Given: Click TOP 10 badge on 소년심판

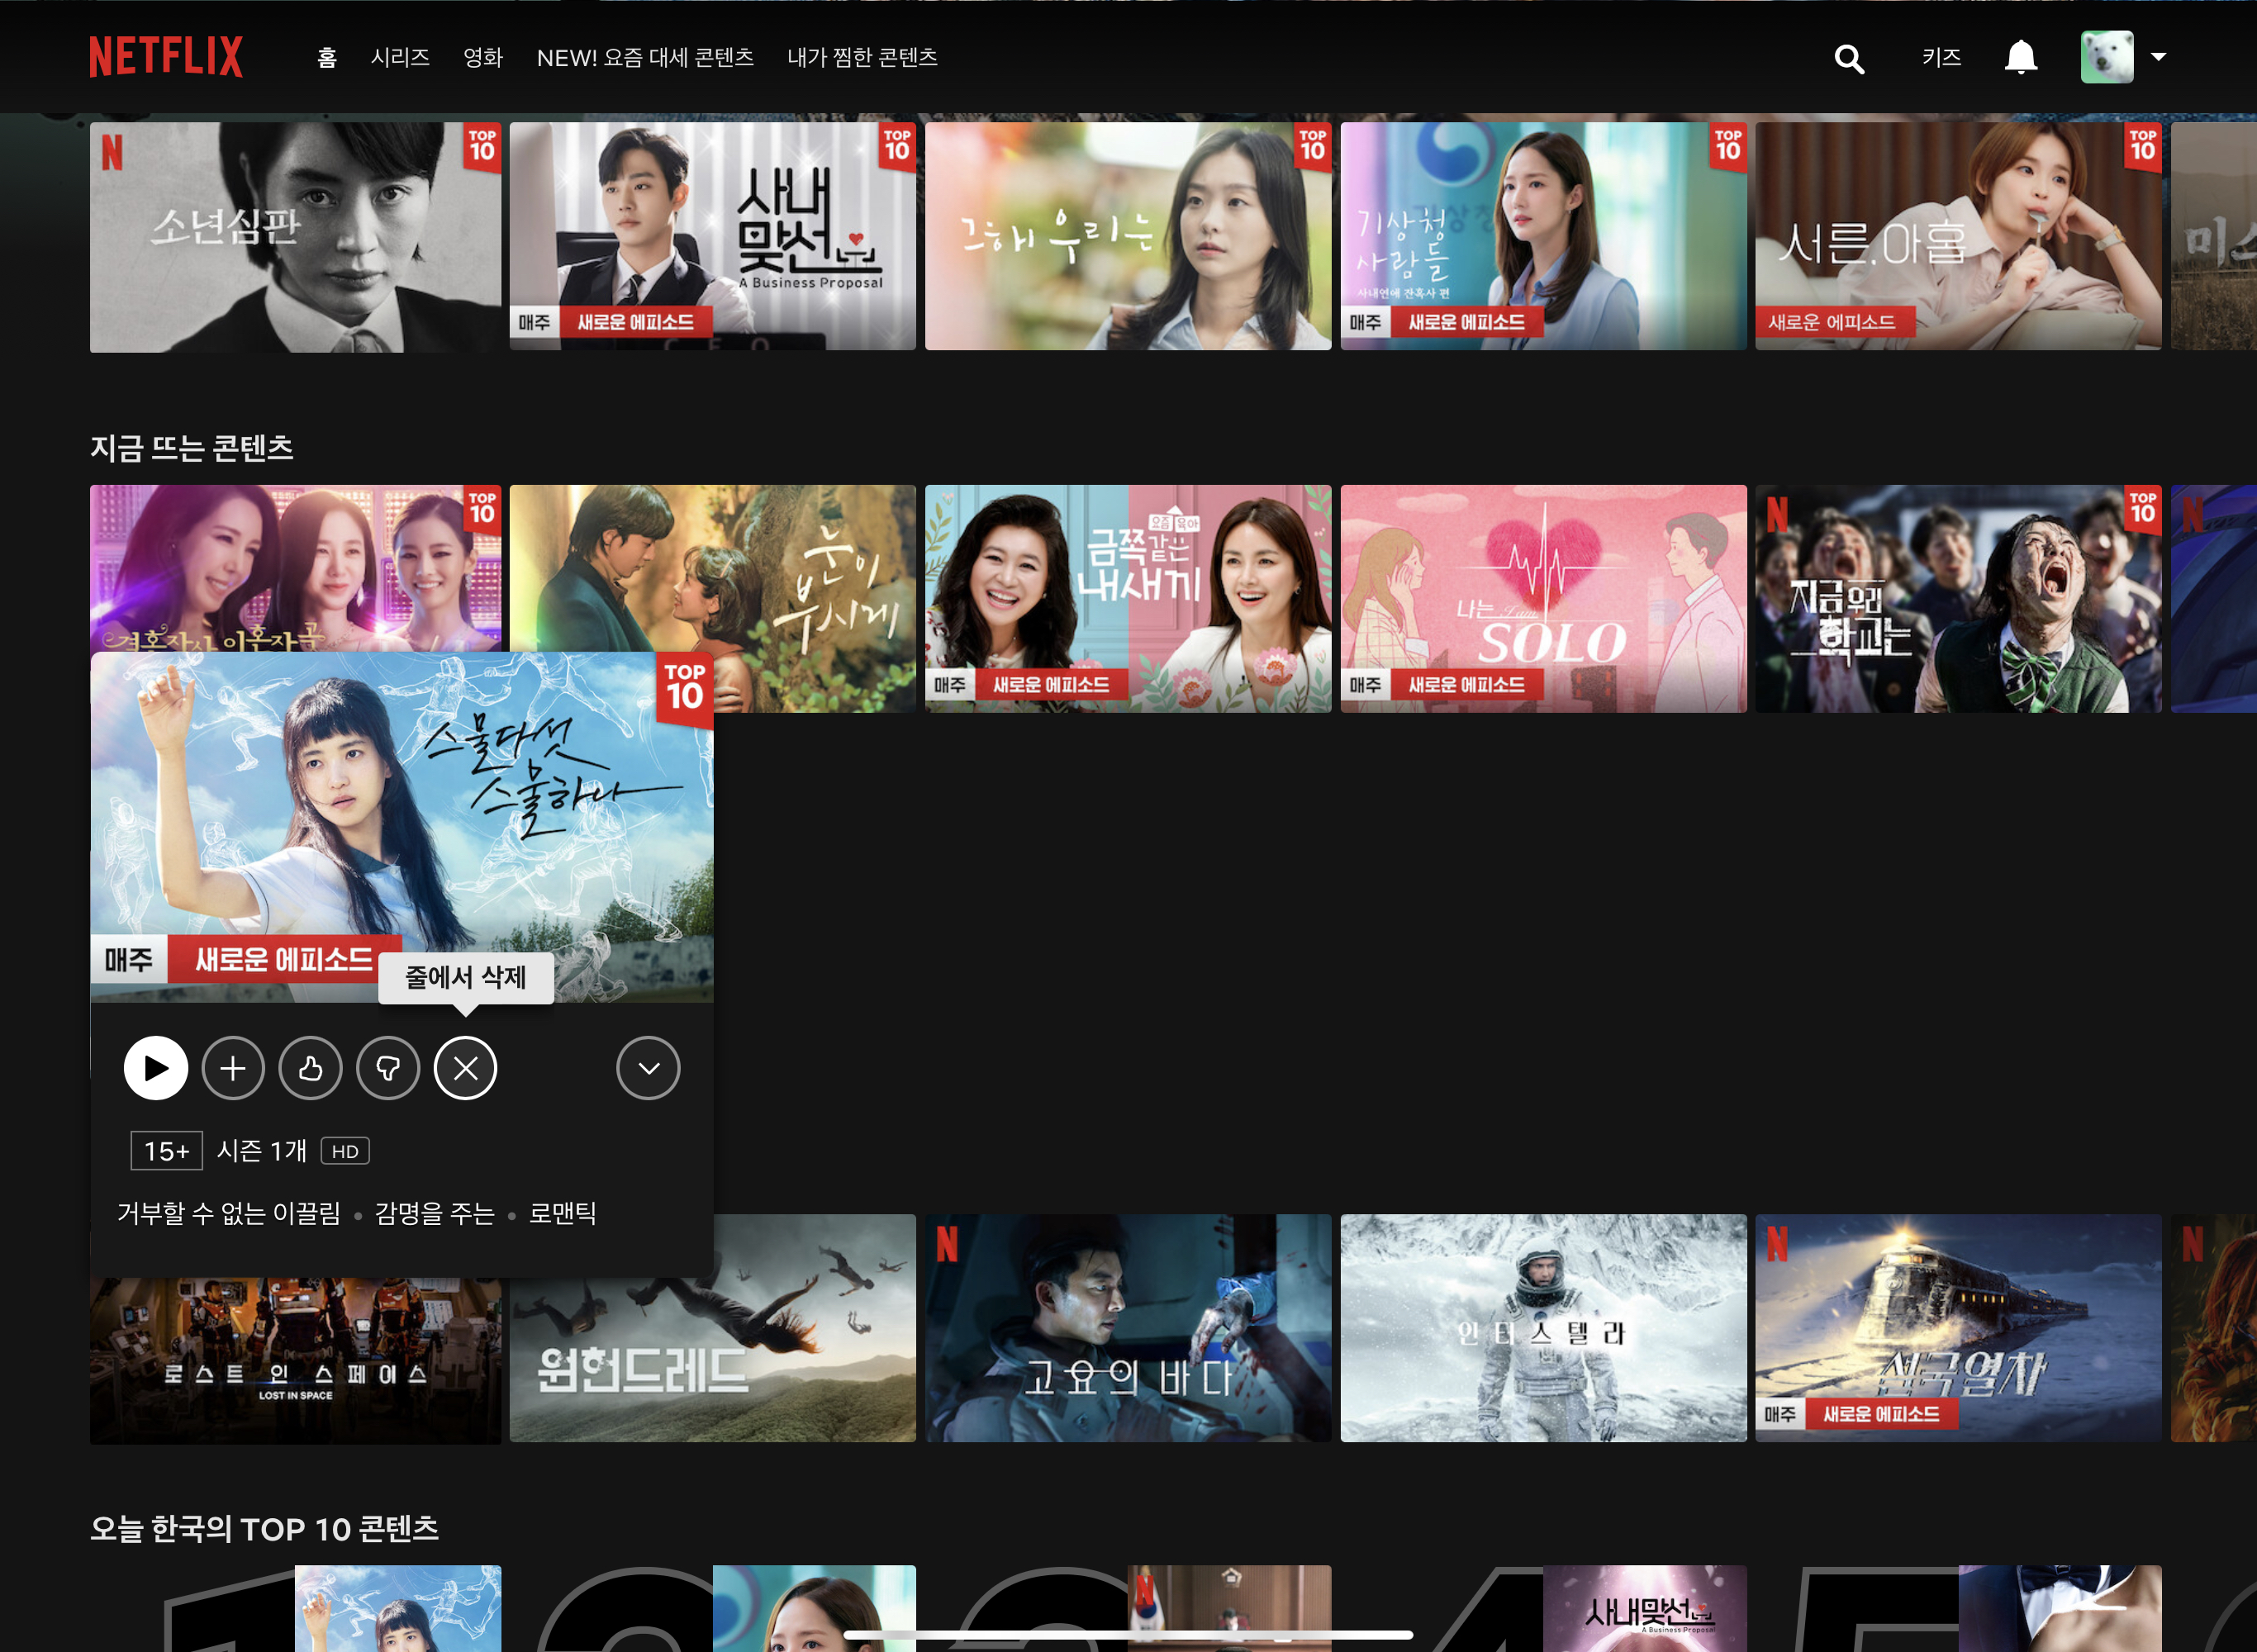Looking at the screenshot, I should (482, 147).
